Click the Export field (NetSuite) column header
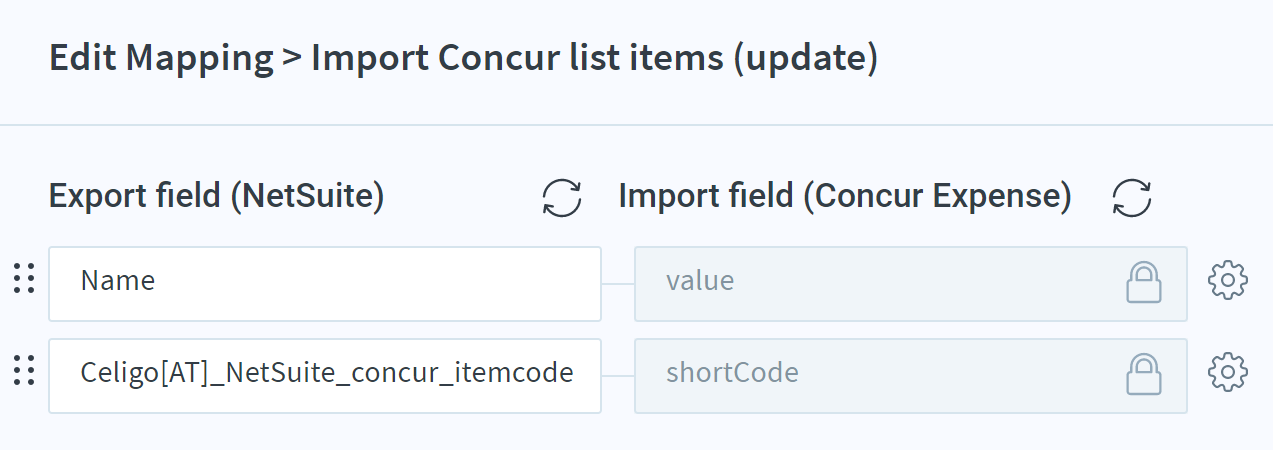The width and height of the screenshot is (1273, 450). (217, 197)
